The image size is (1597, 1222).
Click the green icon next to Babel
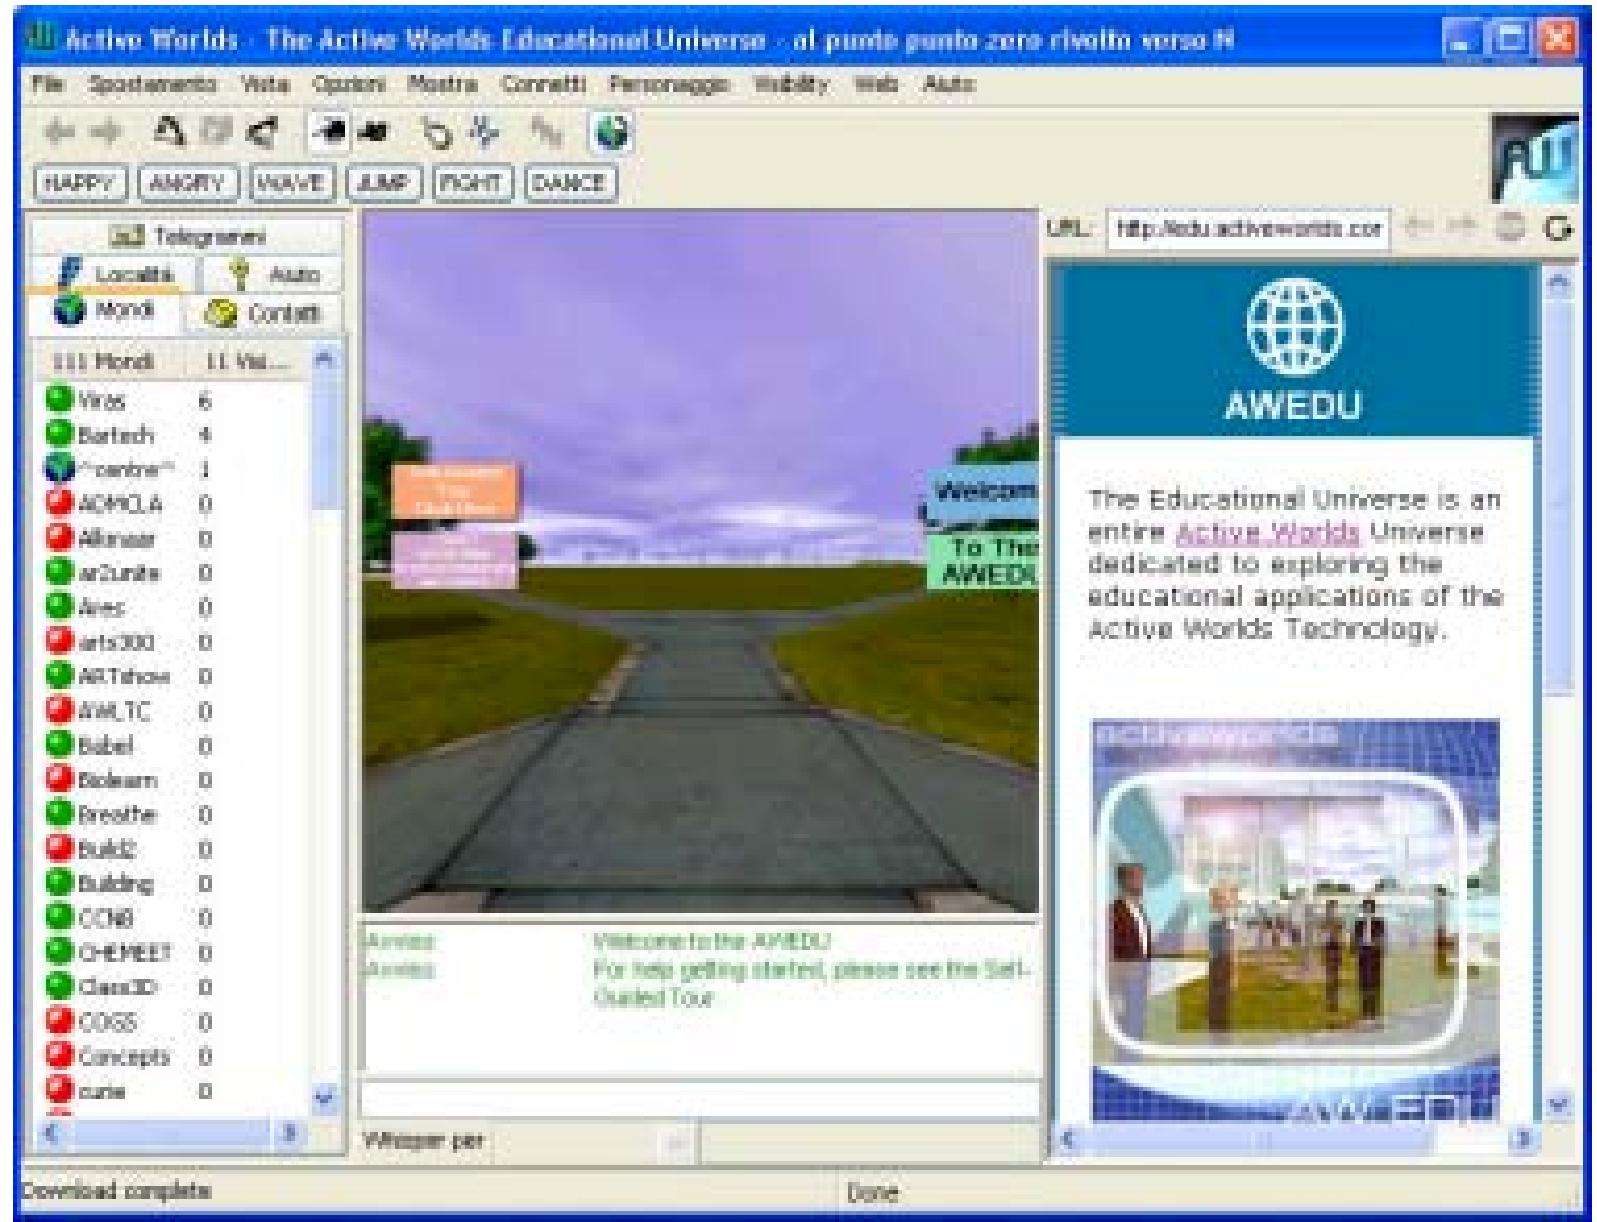(60, 745)
